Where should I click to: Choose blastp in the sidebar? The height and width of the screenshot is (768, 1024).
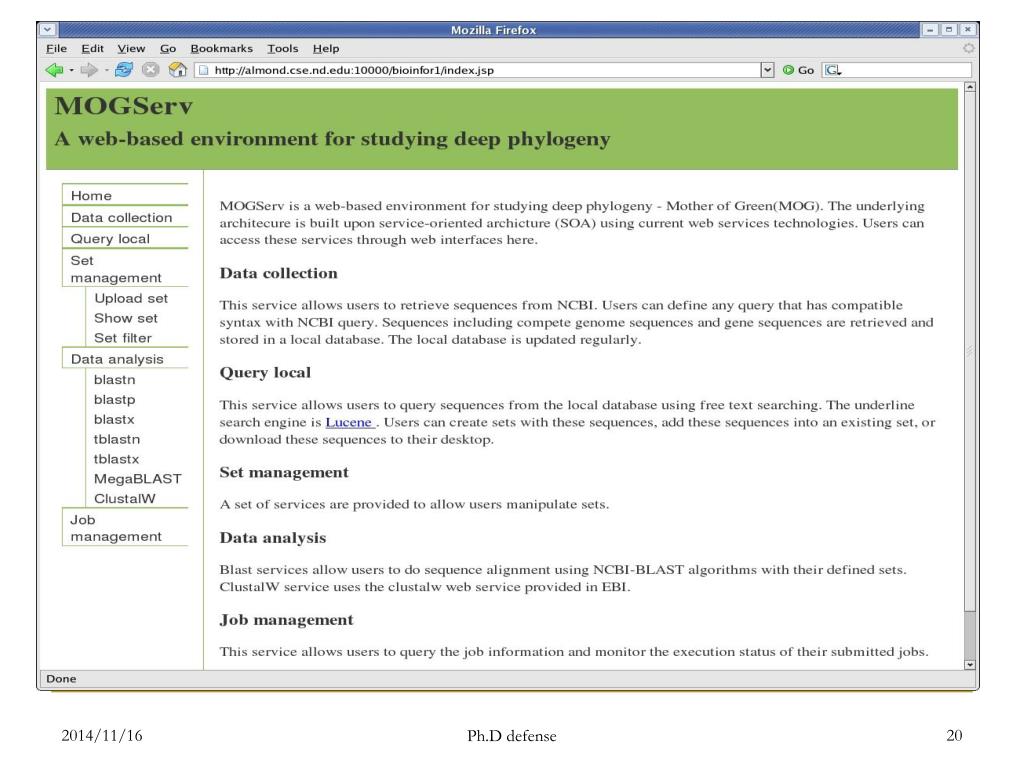tap(114, 400)
